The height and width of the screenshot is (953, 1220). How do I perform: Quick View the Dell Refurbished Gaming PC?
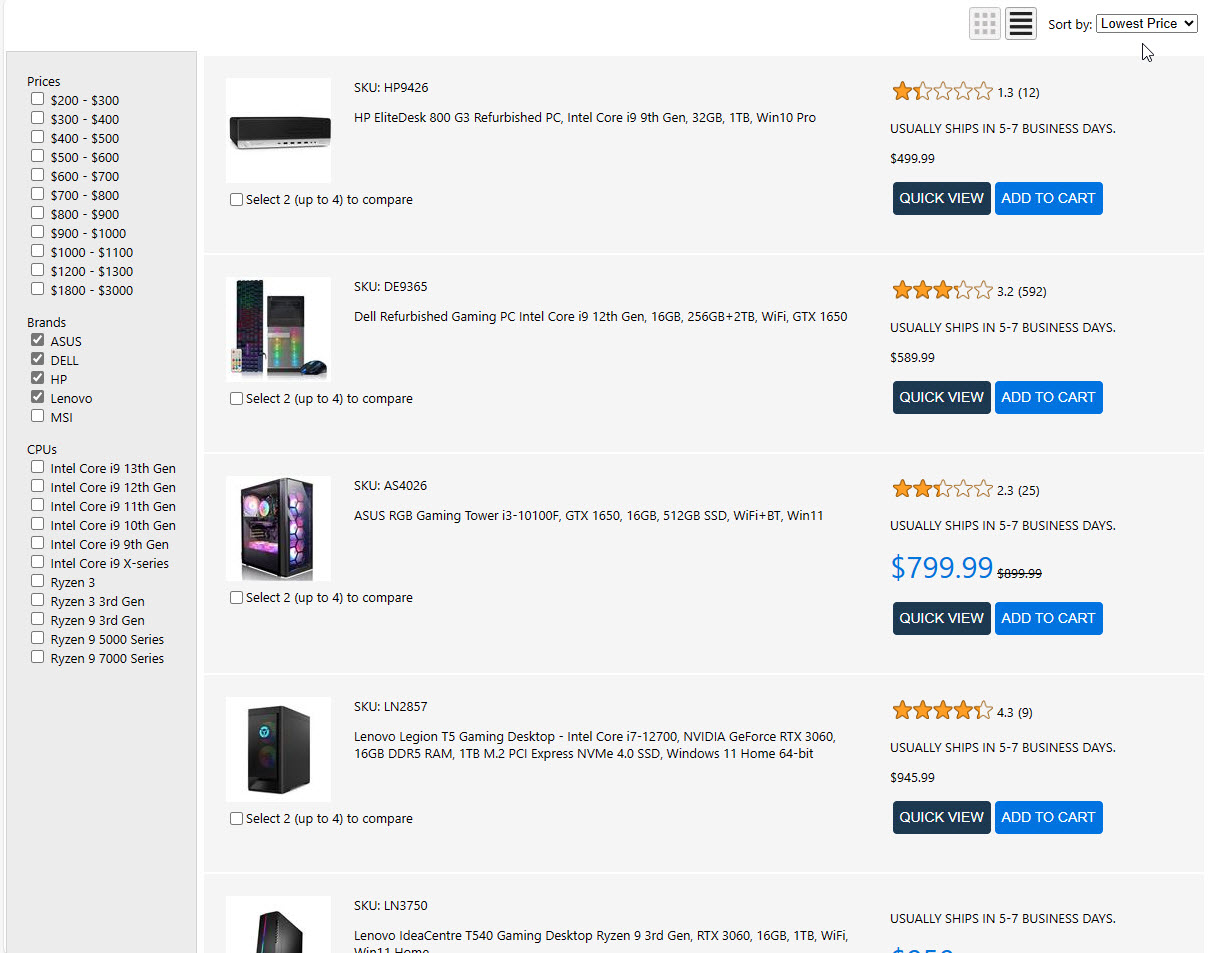coord(941,397)
